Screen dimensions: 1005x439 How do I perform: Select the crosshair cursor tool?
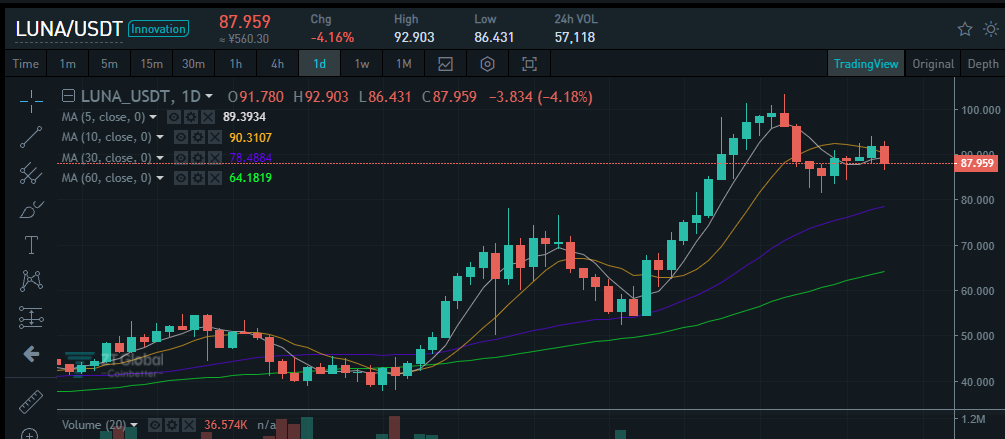[x=31, y=98]
